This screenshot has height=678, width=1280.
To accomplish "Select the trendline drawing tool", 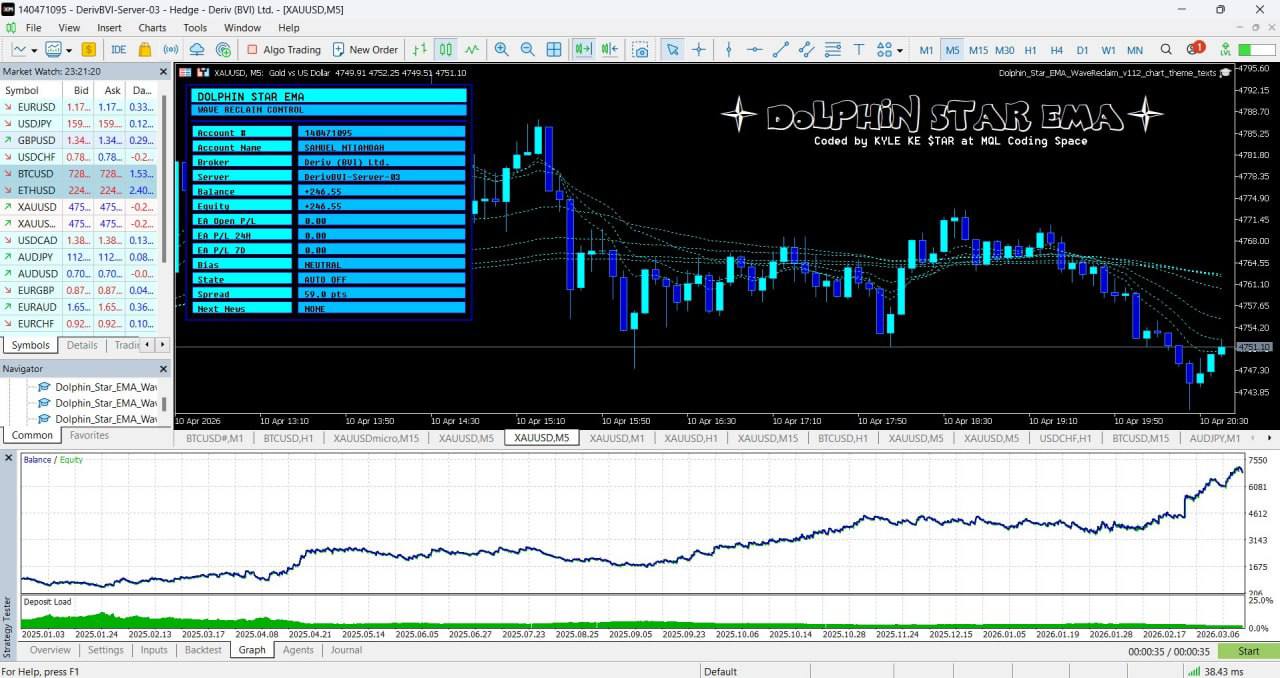I will 781,49.
